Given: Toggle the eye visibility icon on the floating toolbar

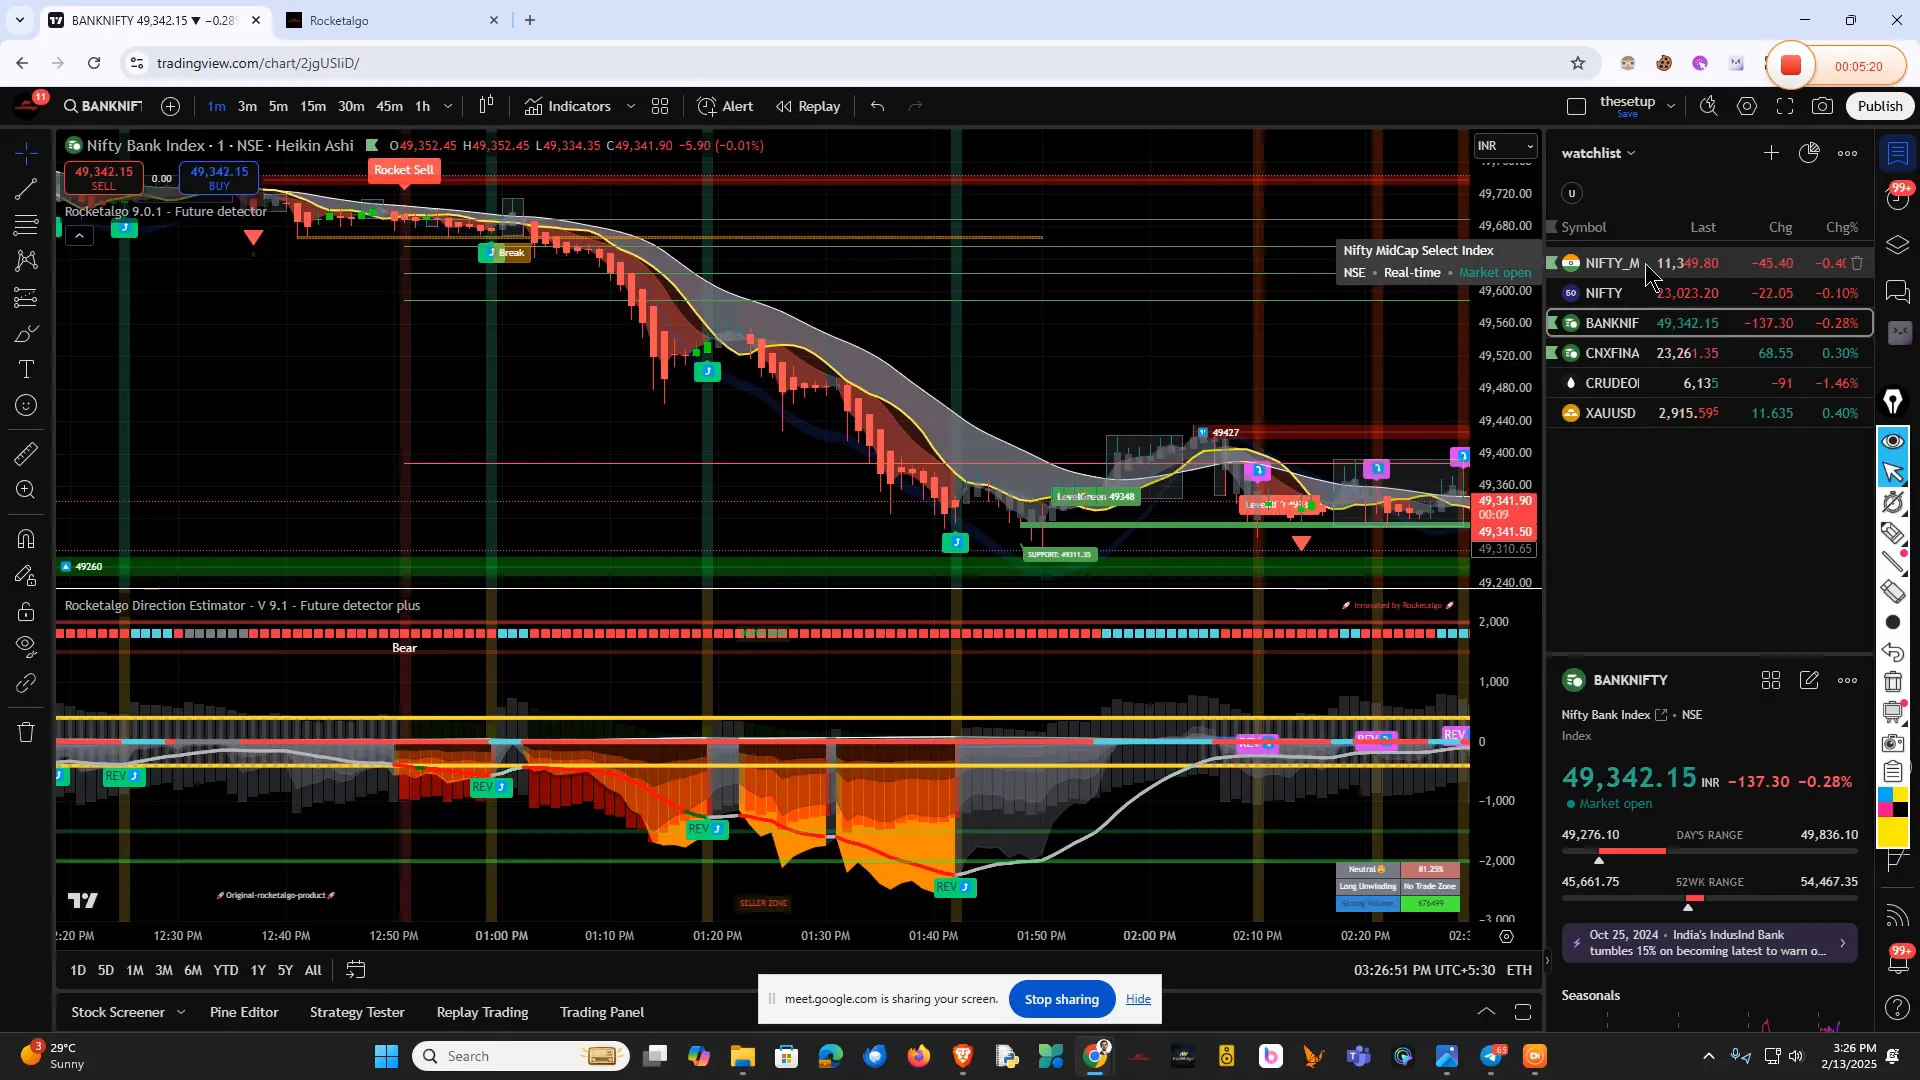Looking at the screenshot, I should (1893, 440).
